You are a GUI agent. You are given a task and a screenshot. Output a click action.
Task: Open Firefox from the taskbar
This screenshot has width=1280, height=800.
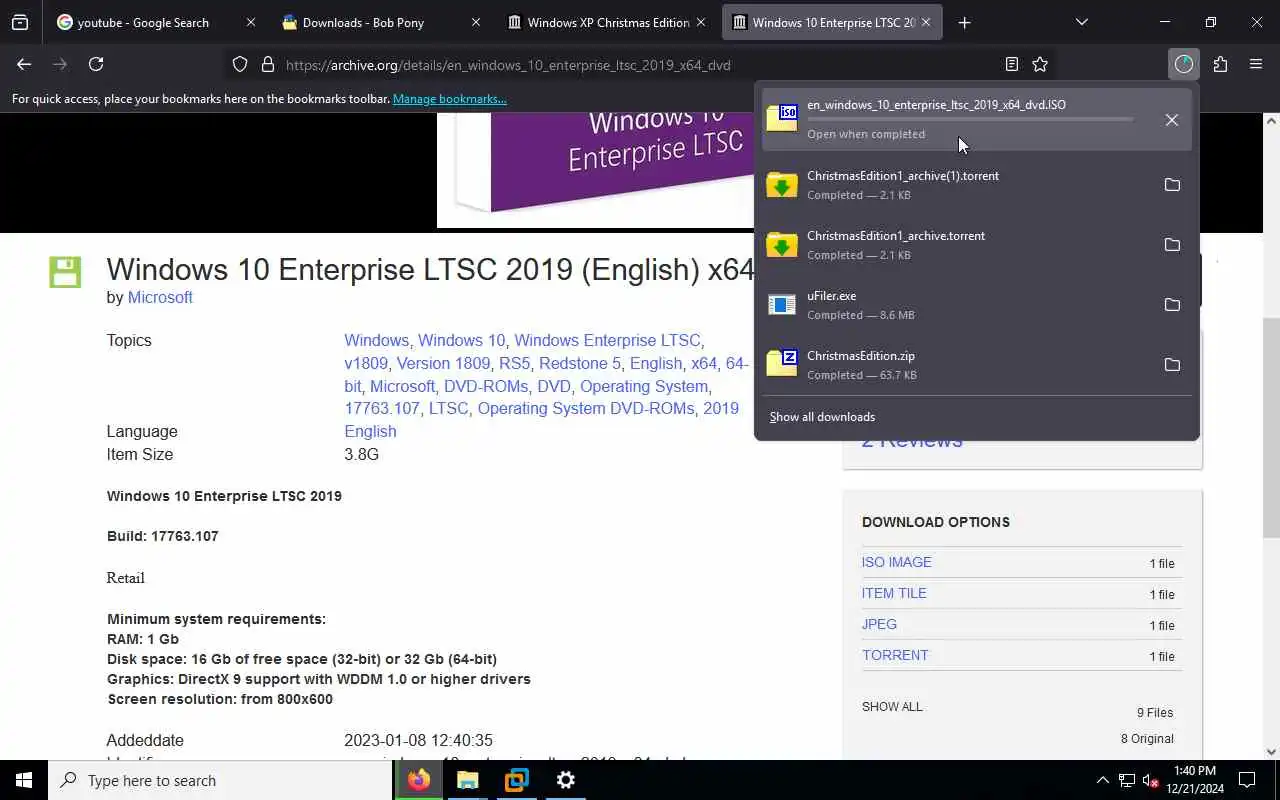[x=419, y=780]
